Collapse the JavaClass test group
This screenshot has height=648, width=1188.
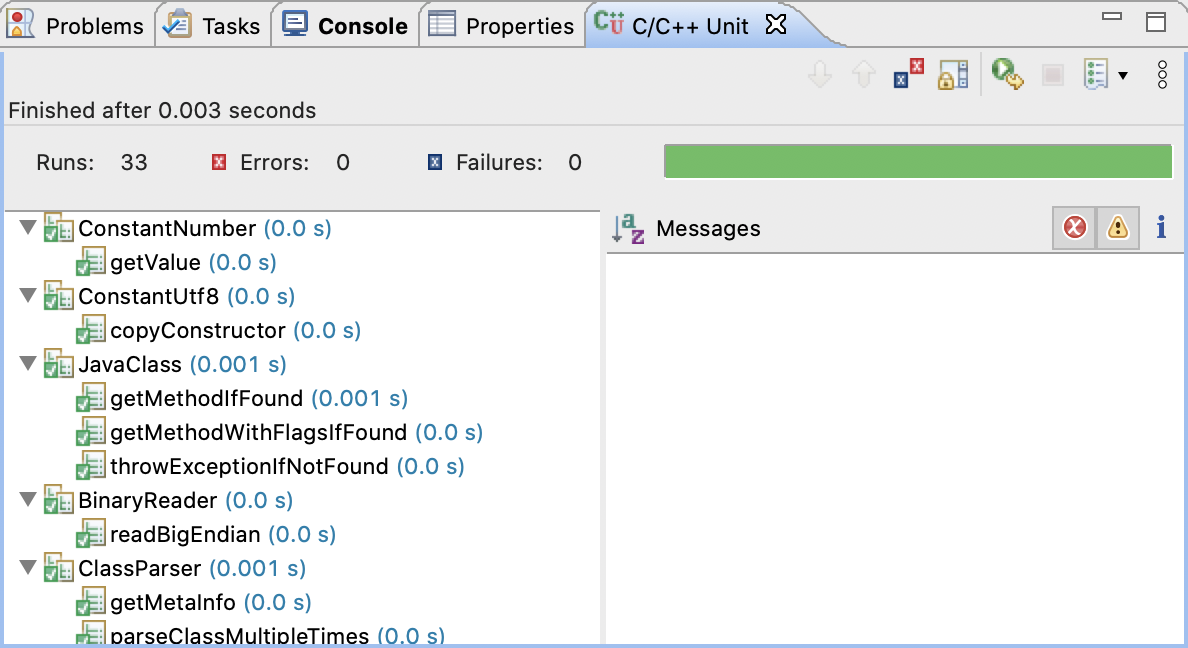coord(27,364)
